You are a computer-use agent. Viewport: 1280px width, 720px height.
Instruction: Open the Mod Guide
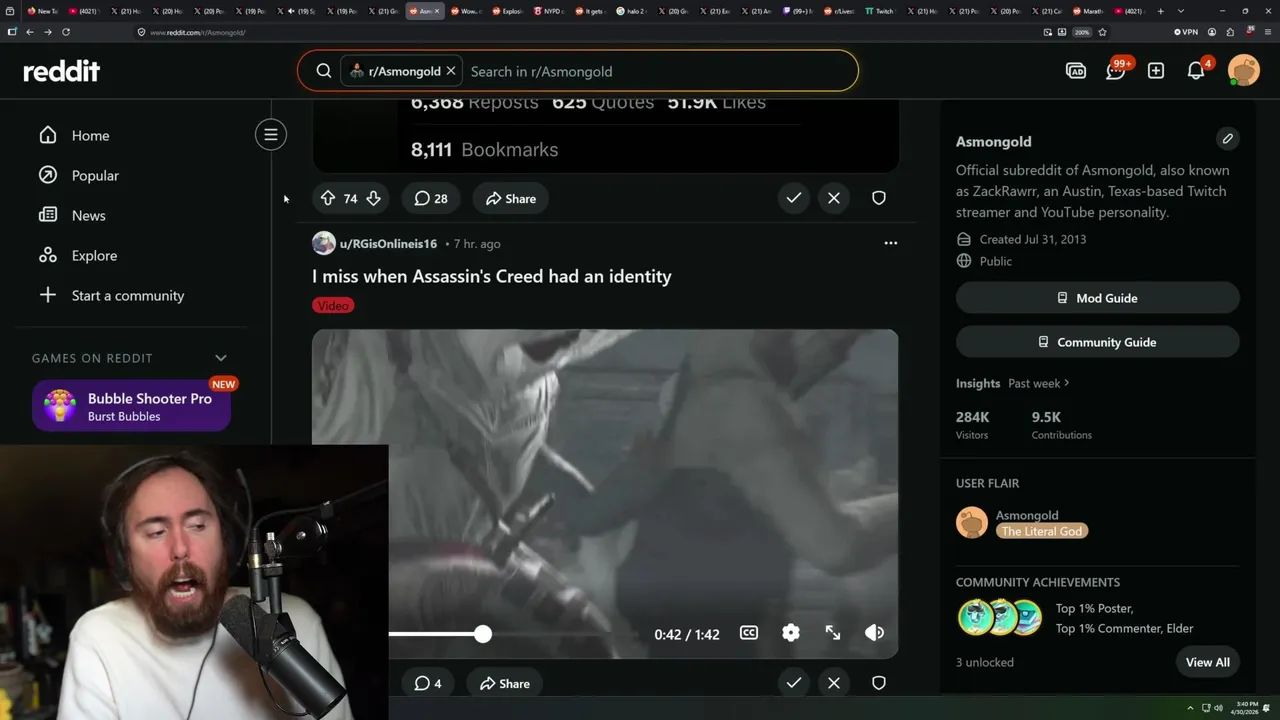1098,298
